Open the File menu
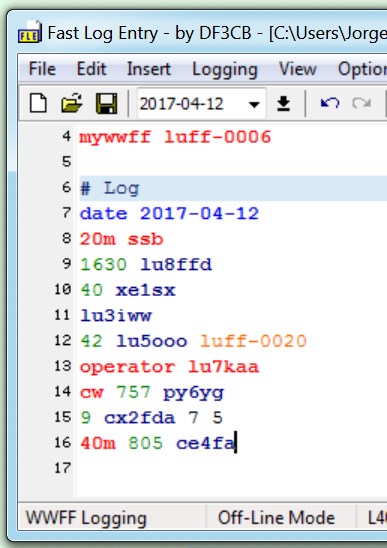The width and height of the screenshot is (387, 548). [x=42, y=69]
